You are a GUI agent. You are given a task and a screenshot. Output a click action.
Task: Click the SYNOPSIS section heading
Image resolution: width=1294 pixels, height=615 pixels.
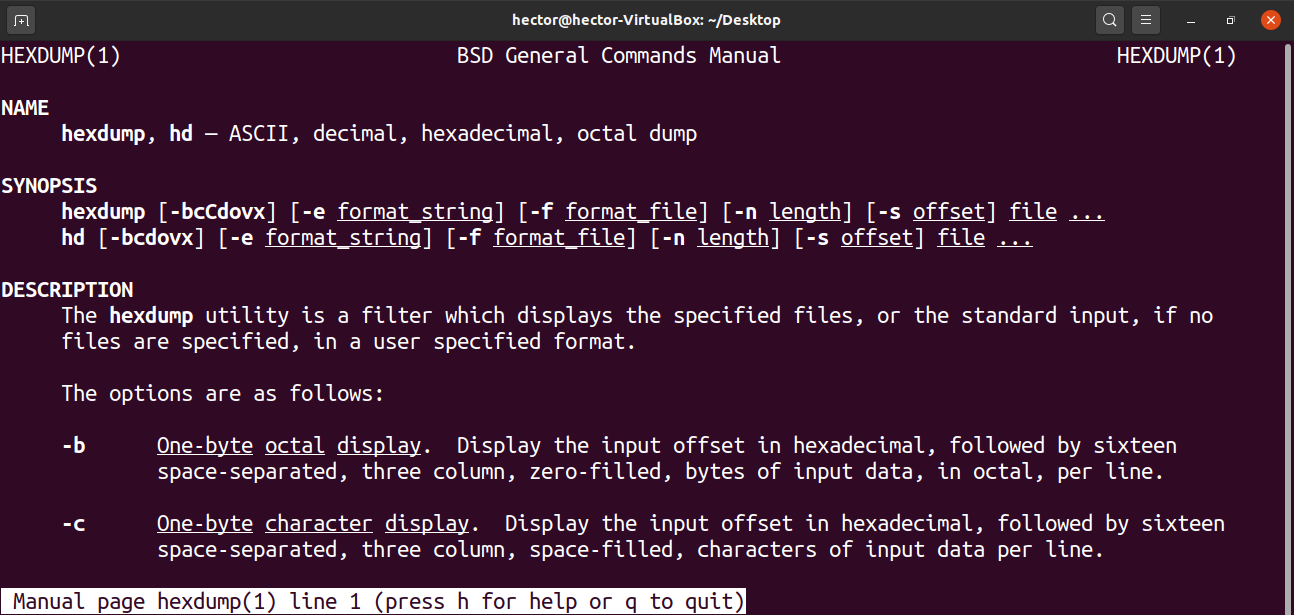(49, 186)
